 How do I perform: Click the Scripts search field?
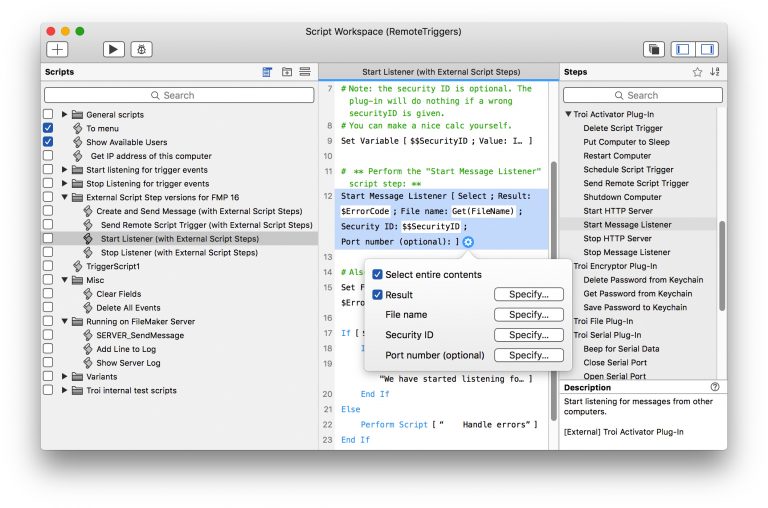(179, 95)
